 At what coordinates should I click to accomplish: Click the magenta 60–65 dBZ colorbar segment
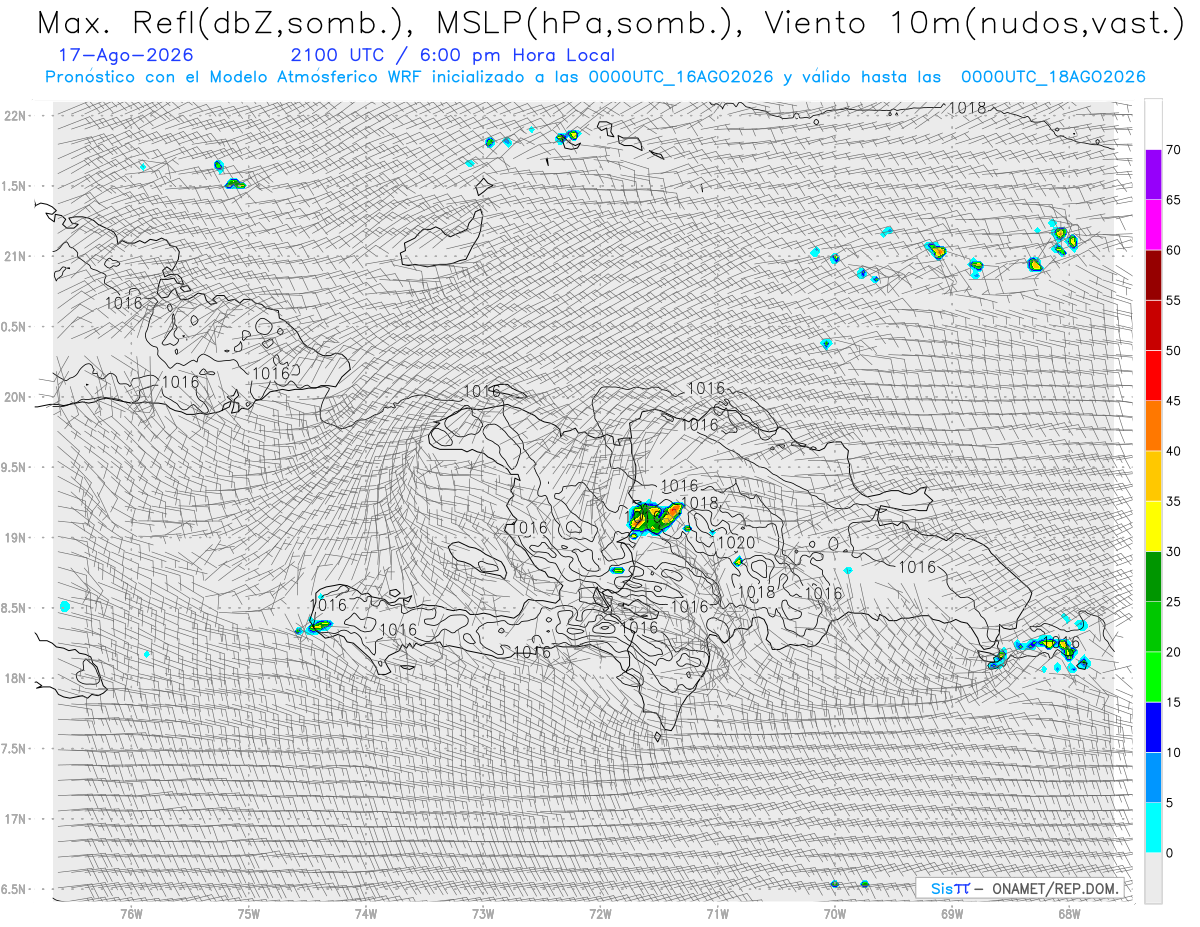[x=1153, y=225]
